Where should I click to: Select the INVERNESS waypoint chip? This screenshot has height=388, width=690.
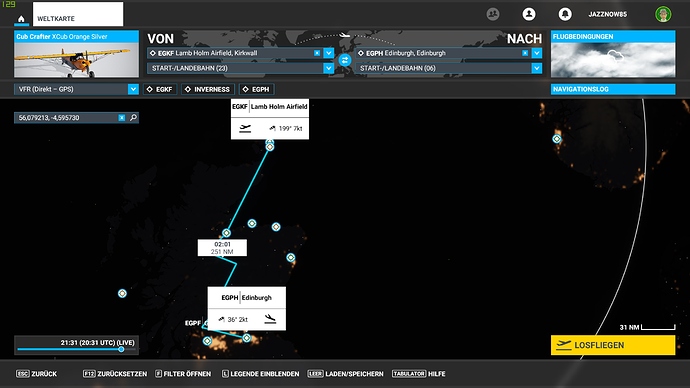pos(208,89)
